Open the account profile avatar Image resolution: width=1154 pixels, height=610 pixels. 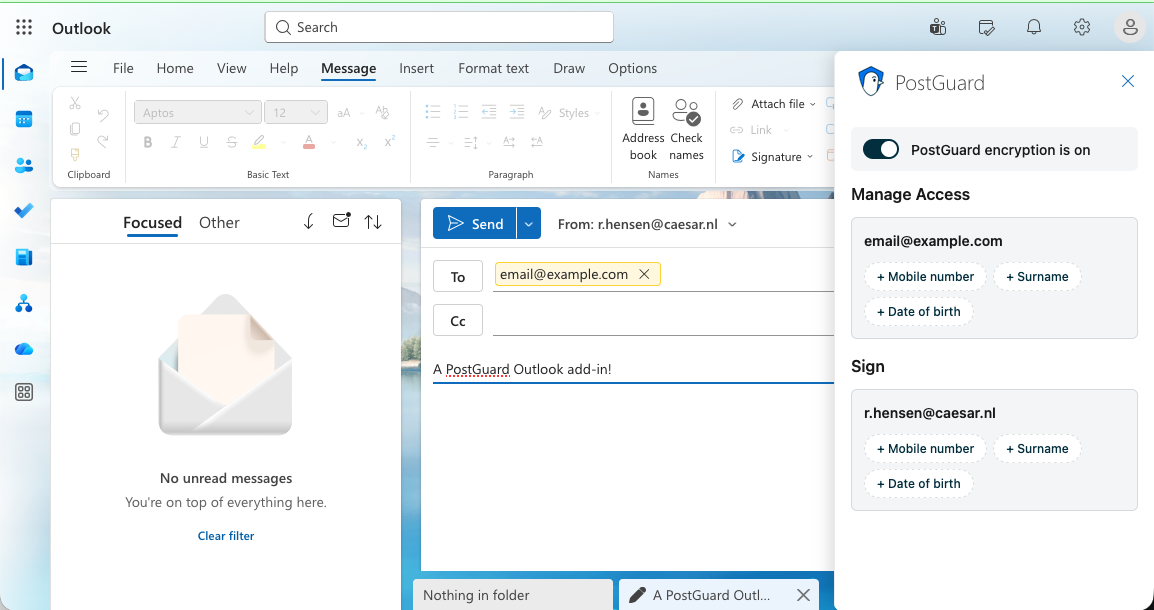[1130, 28]
